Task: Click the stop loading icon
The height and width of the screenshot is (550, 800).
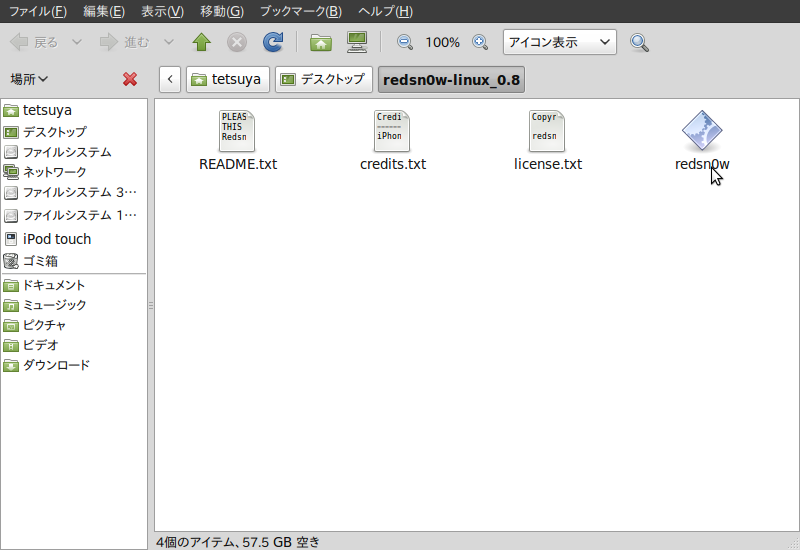Action: click(237, 42)
